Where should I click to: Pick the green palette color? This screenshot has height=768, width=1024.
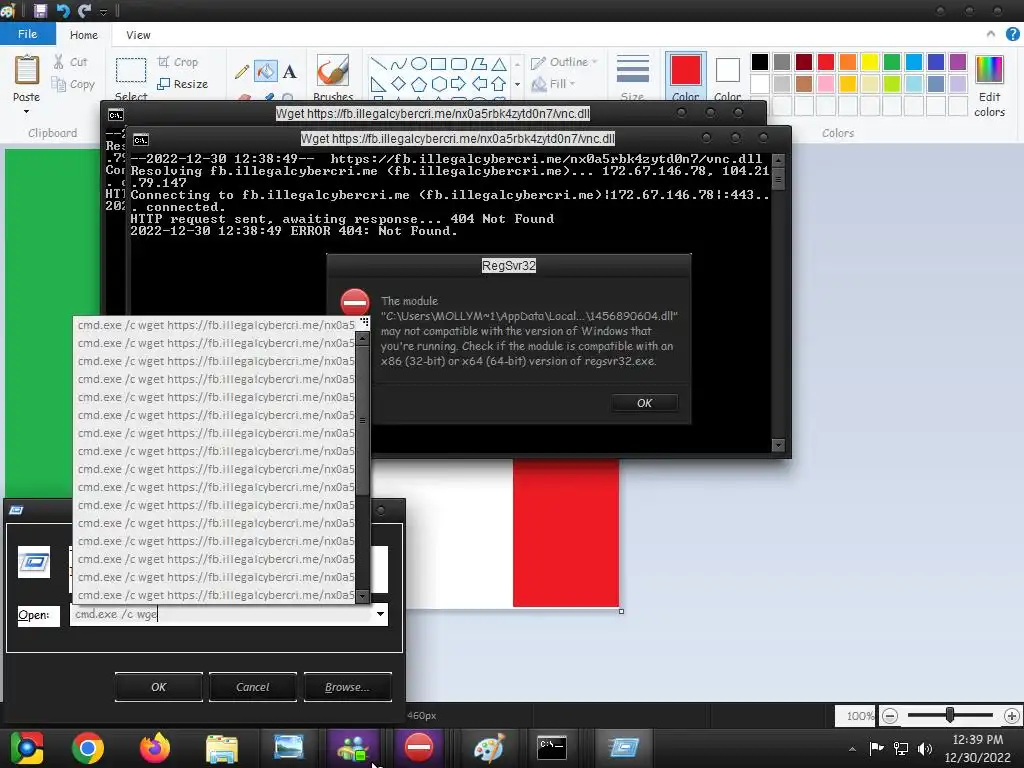tap(891, 62)
